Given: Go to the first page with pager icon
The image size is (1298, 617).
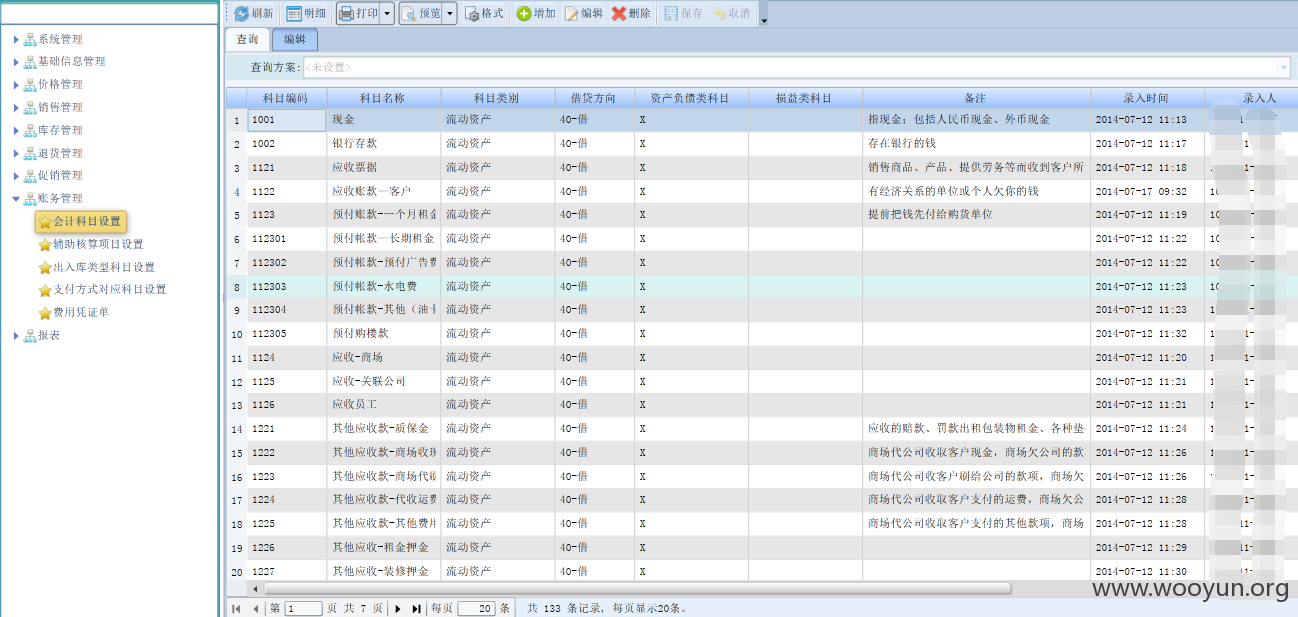Looking at the screenshot, I should tap(236, 608).
